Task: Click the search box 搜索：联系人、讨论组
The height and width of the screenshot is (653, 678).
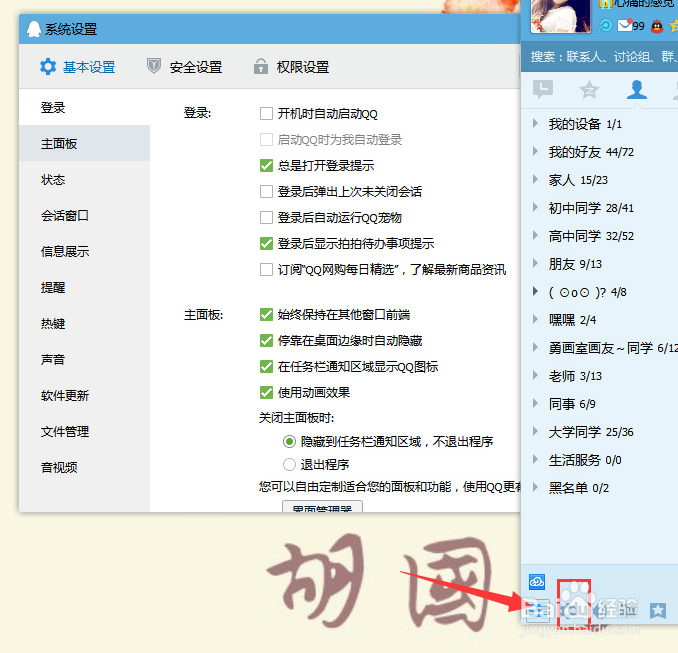Action: 599,57
